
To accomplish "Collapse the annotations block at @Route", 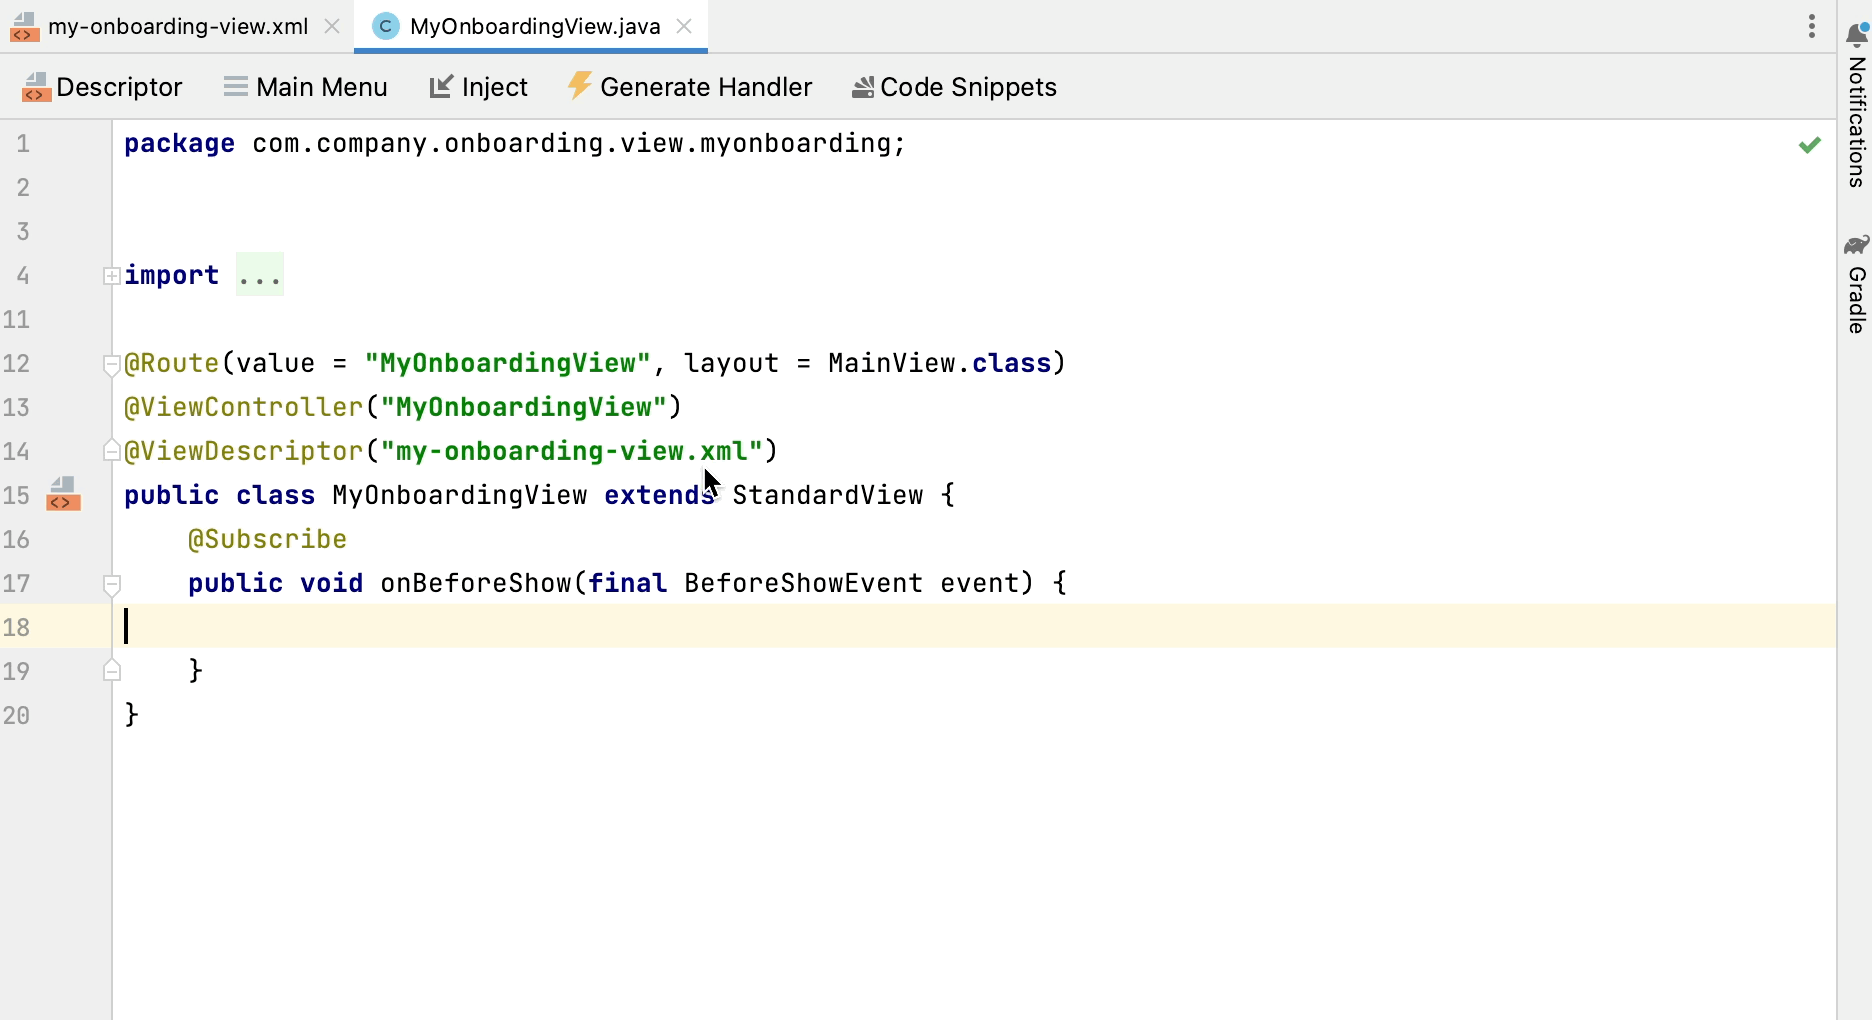I will (x=112, y=364).
